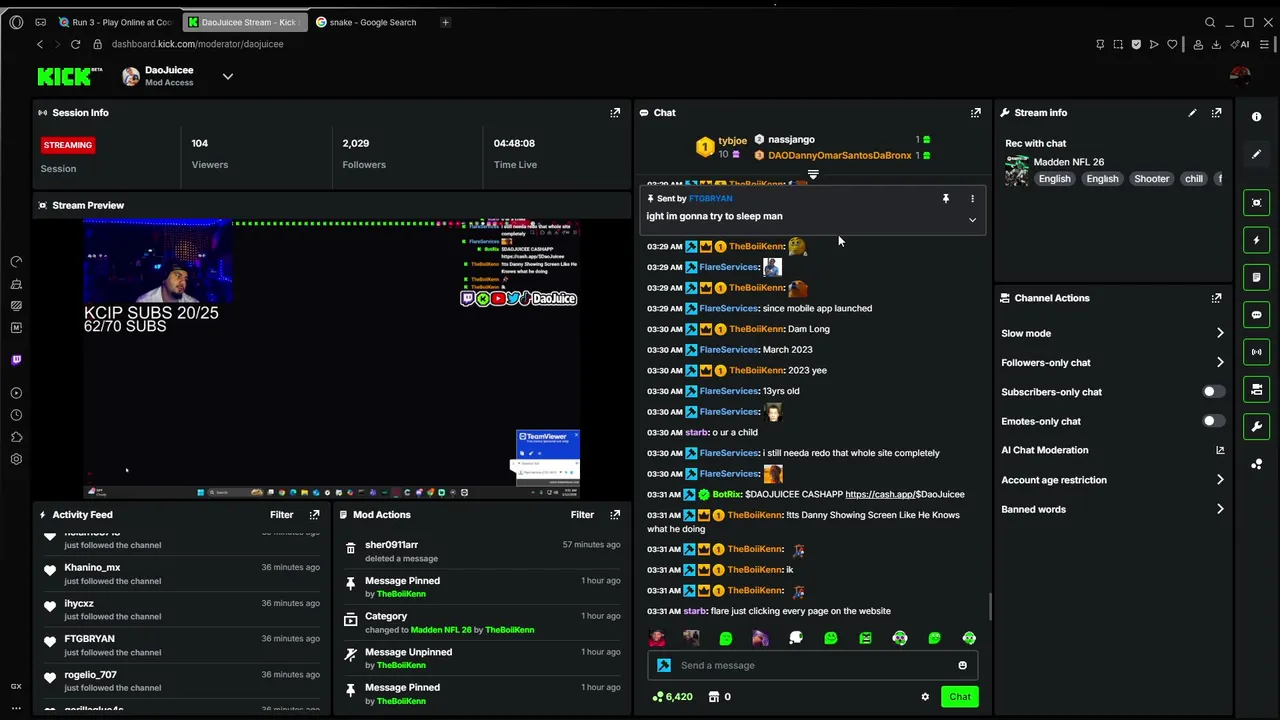Insert the white thinking cloud emote

pos(796,638)
